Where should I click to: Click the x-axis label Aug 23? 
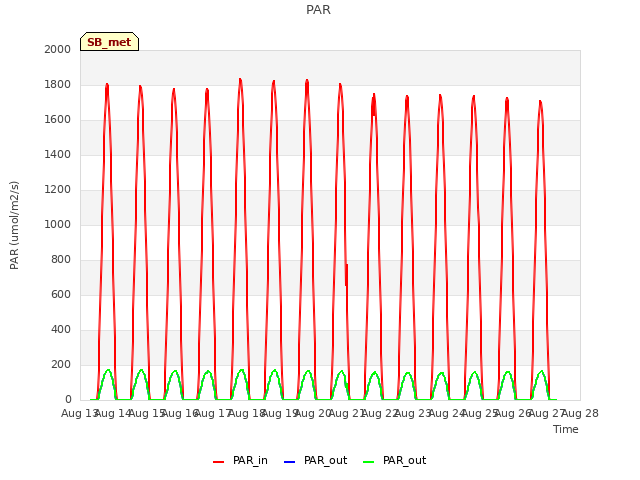(x=413, y=413)
